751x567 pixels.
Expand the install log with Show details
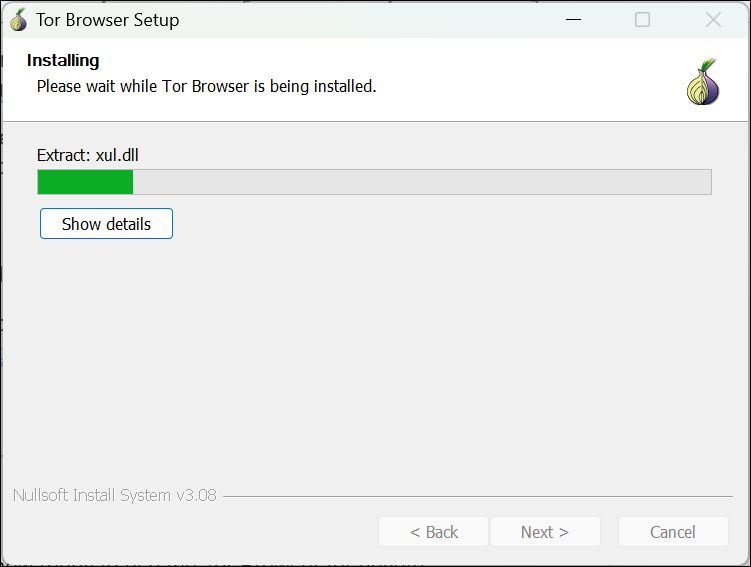106,224
